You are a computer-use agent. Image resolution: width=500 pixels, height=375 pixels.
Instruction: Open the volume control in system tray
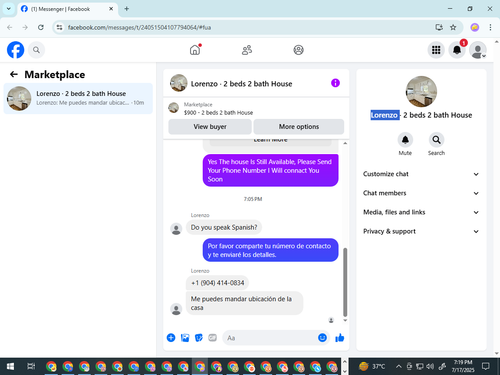point(430,367)
